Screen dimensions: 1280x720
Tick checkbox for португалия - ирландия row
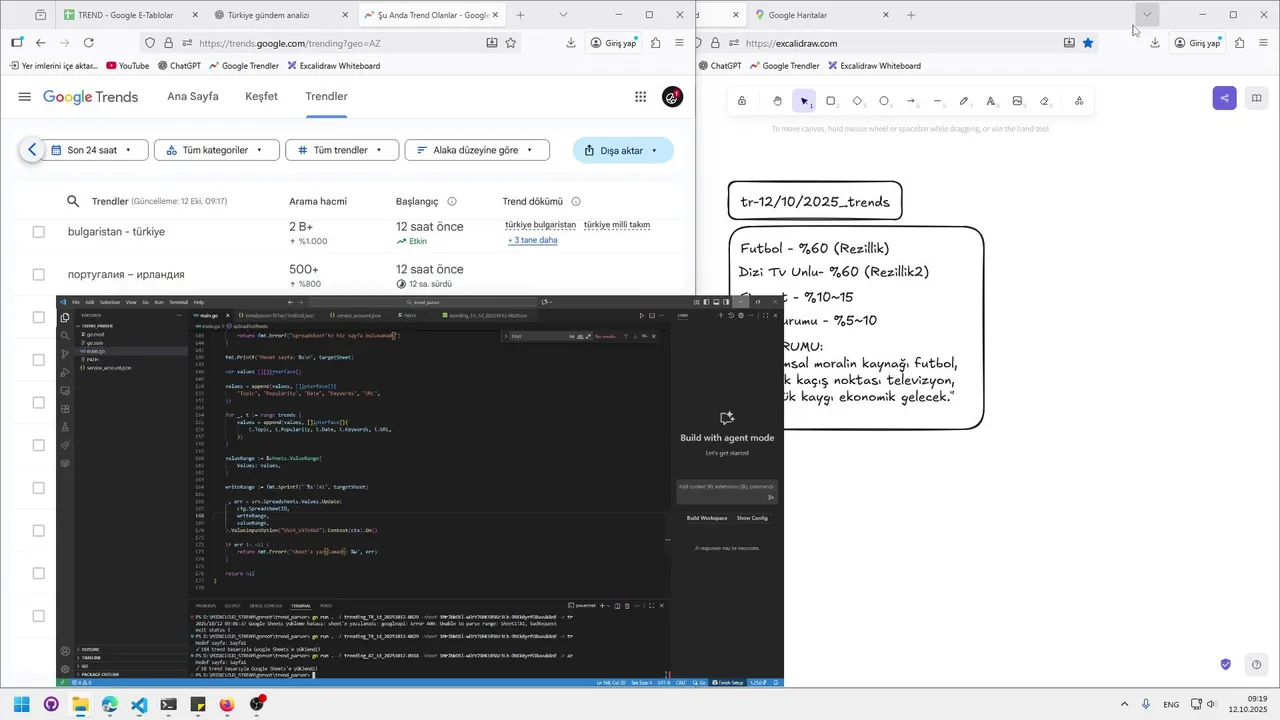pos(38,274)
